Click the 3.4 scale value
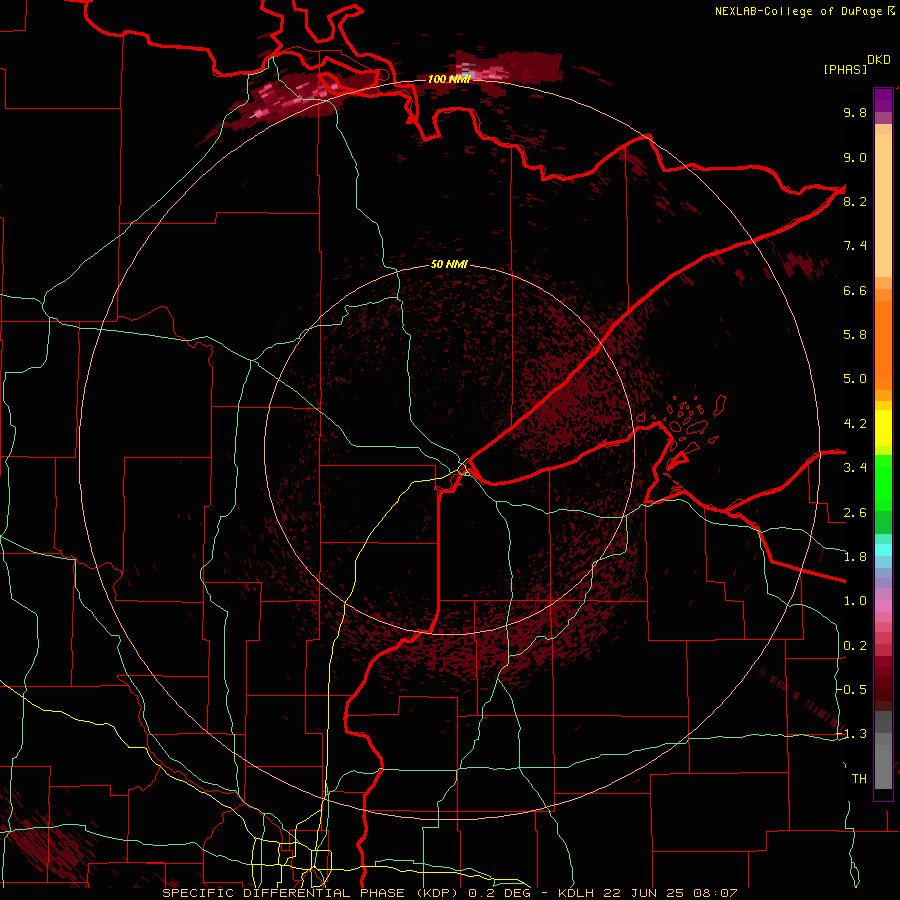The width and height of the screenshot is (900, 900). click(855, 468)
